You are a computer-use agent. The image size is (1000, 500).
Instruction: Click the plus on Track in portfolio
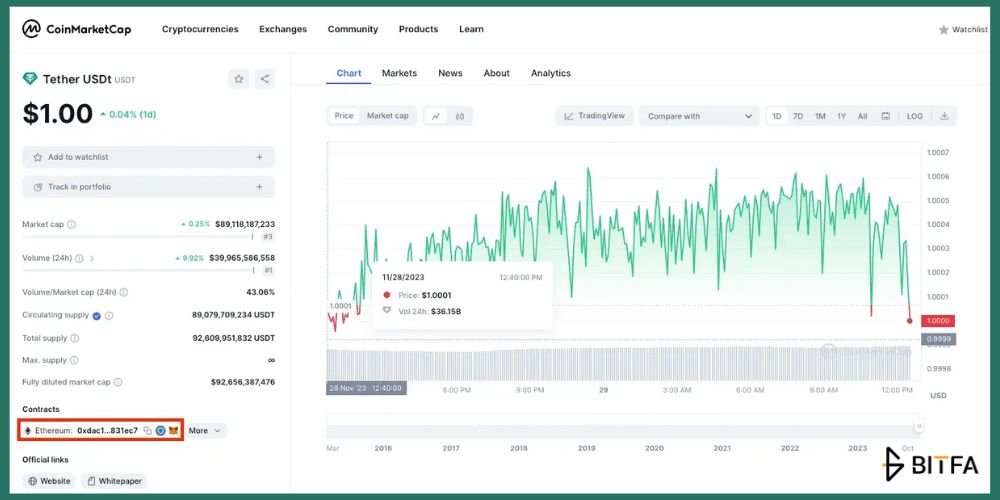tap(259, 187)
